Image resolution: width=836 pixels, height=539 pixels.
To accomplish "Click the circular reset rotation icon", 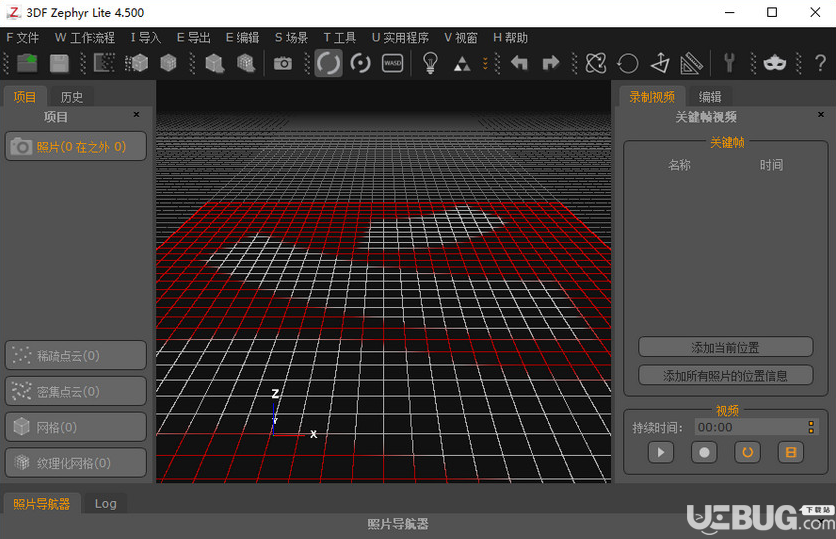I will pos(628,63).
